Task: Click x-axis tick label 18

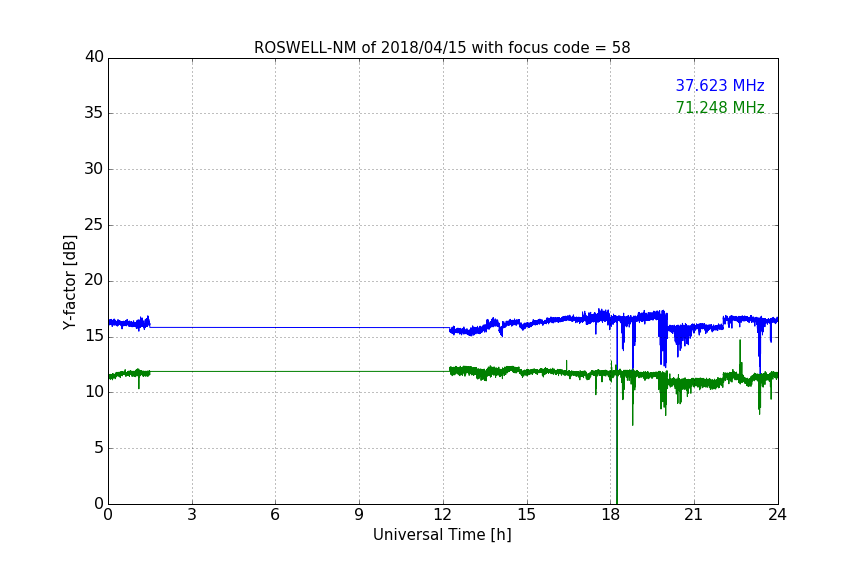Action: [x=611, y=515]
